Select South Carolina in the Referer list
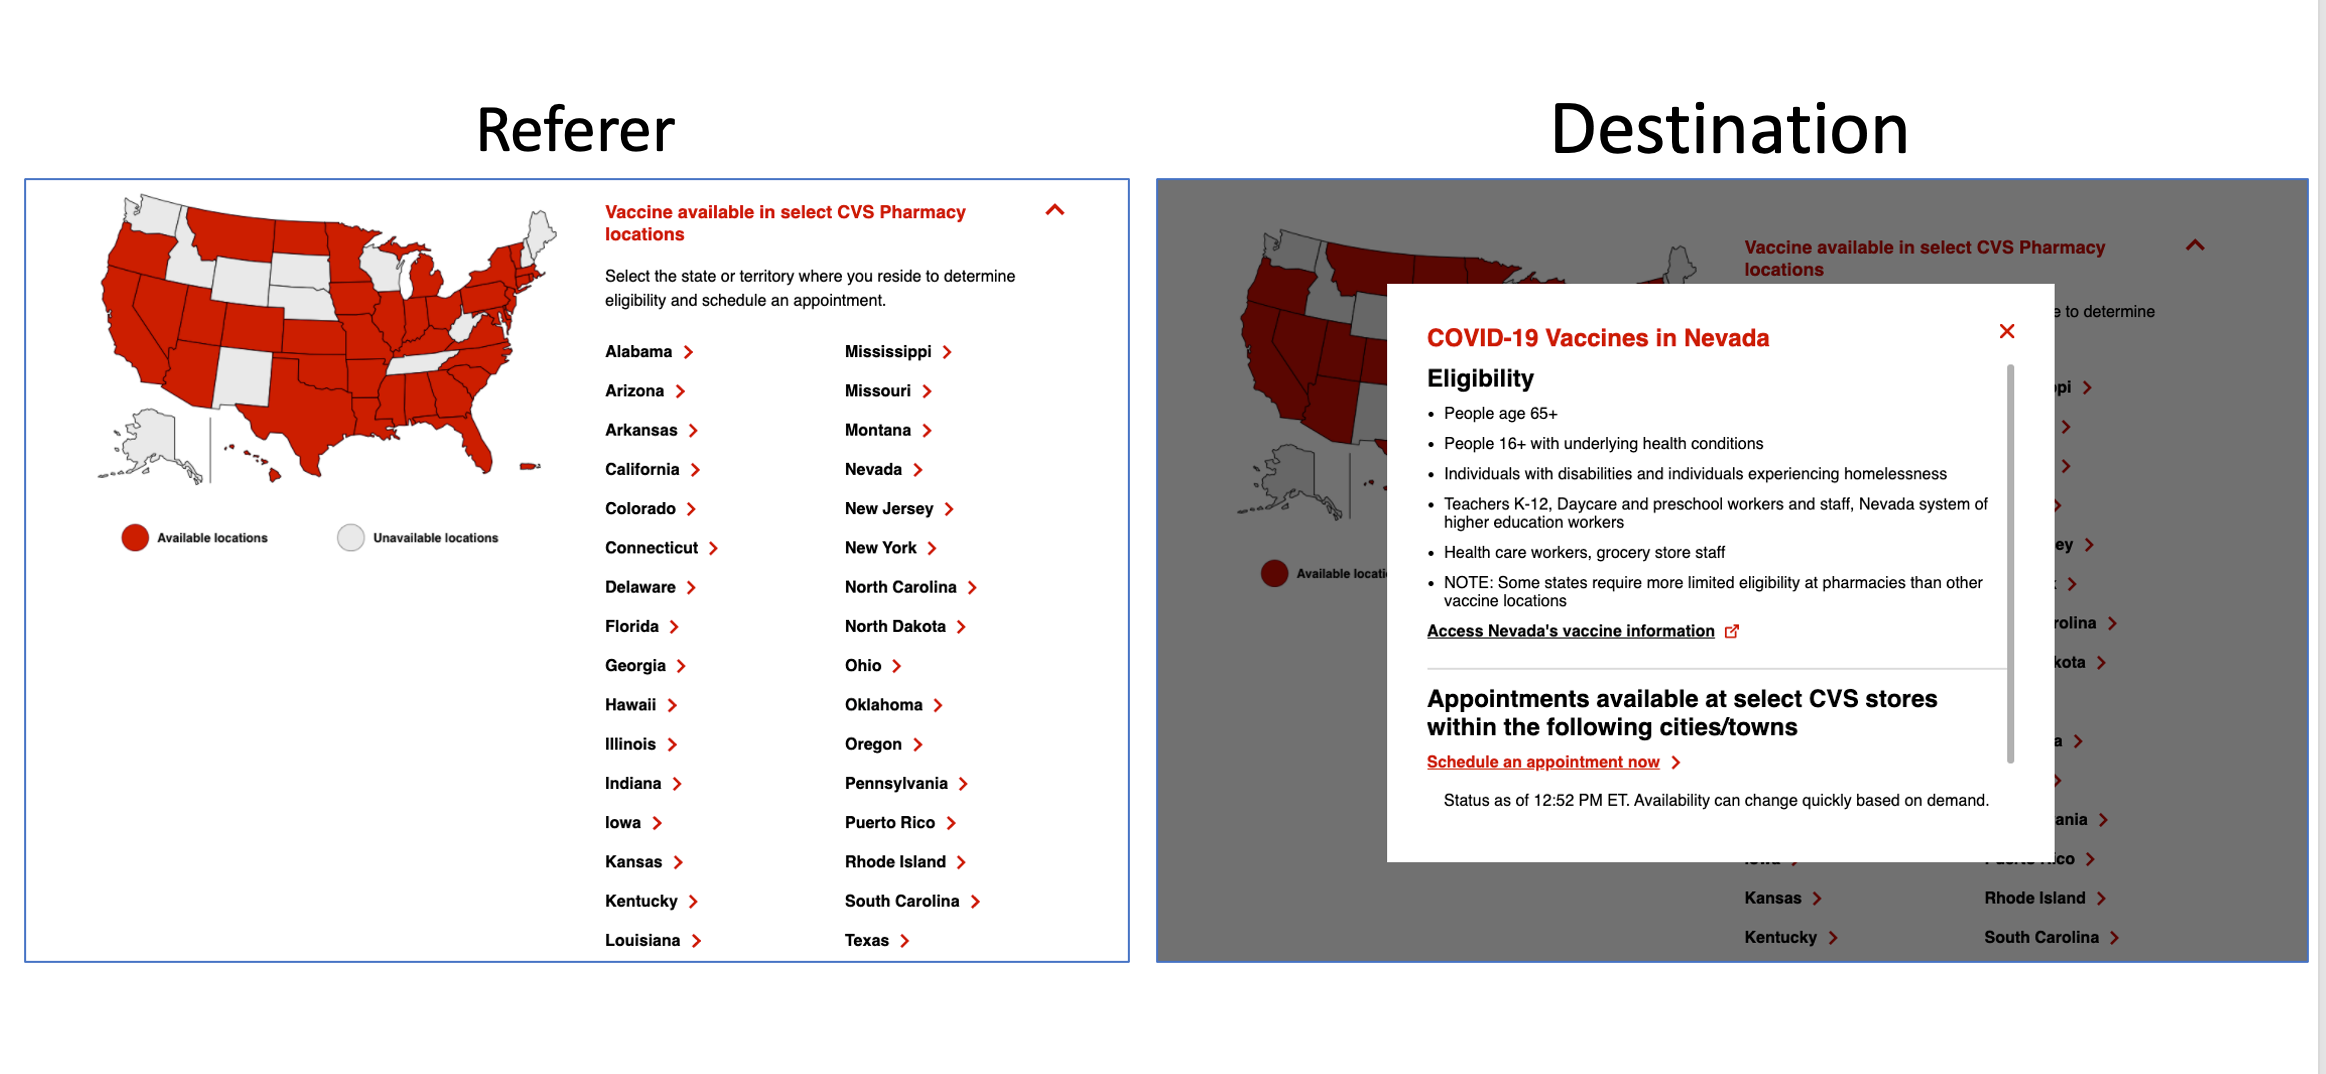This screenshot has width=2326, height=1074. pos(902,901)
